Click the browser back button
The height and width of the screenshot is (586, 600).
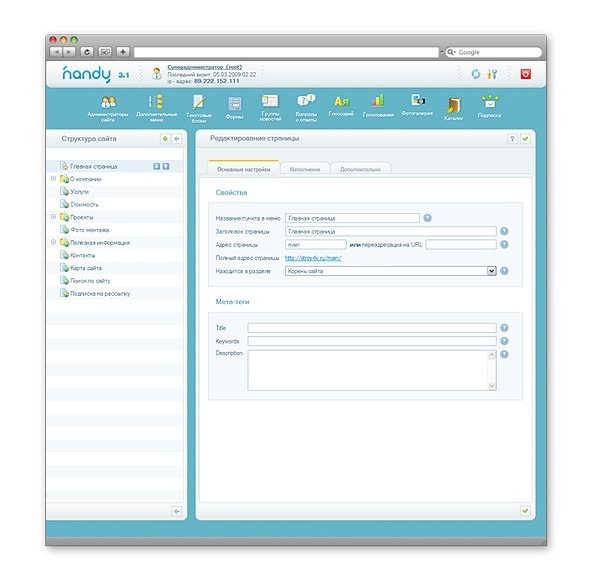coord(56,52)
